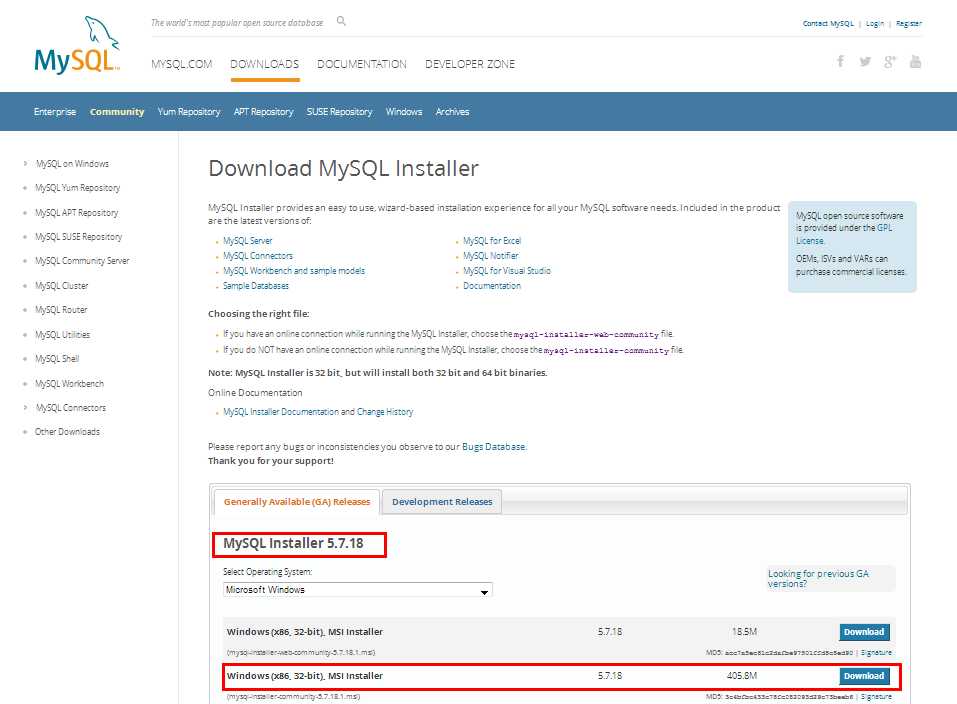Expand the MySQL on Windows sidebar item
Screen dimensions: 957x704
click(x=72, y=164)
